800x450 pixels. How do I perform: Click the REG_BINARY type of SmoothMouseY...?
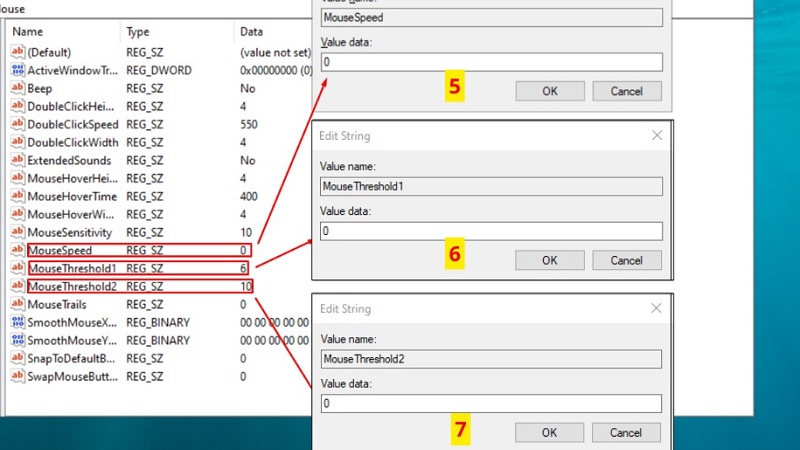pos(158,340)
